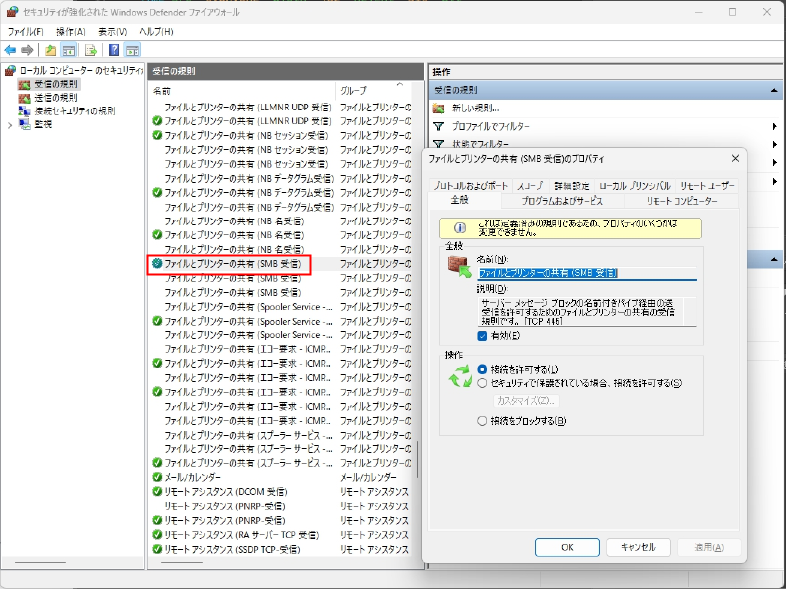Open the Help toolbar icon
The image size is (786, 589).
click(x=114, y=50)
